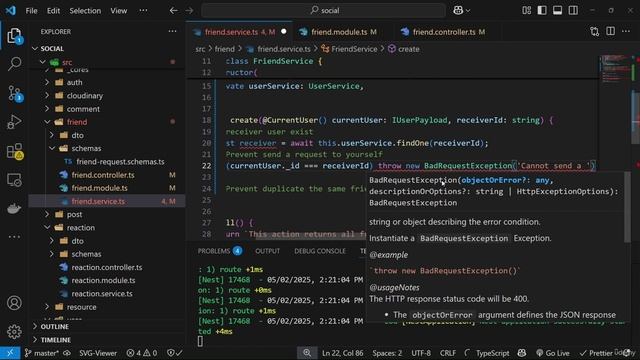The image size is (640, 360).
Task: Click the errors and warnings count indicator
Action: point(142,353)
